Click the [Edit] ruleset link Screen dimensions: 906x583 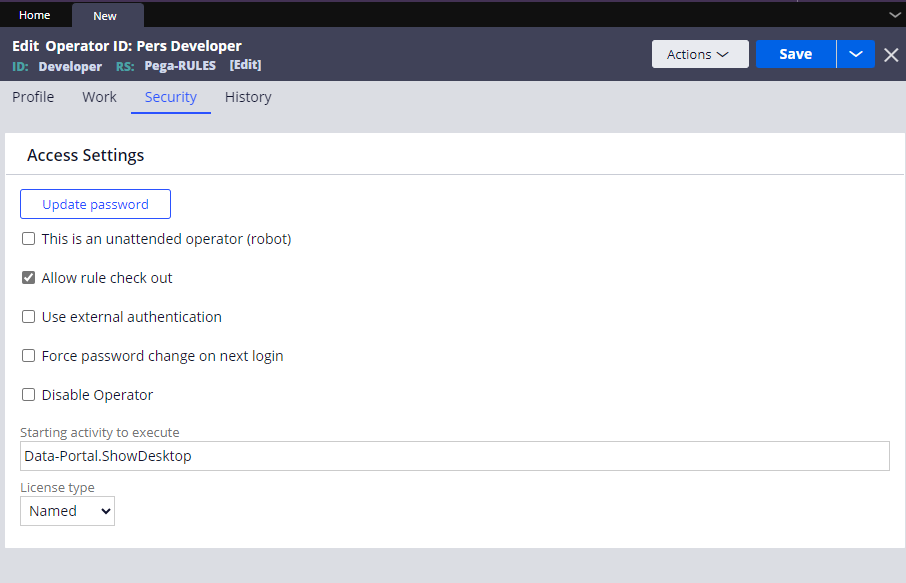pyautogui.click(x=245, y=65)
